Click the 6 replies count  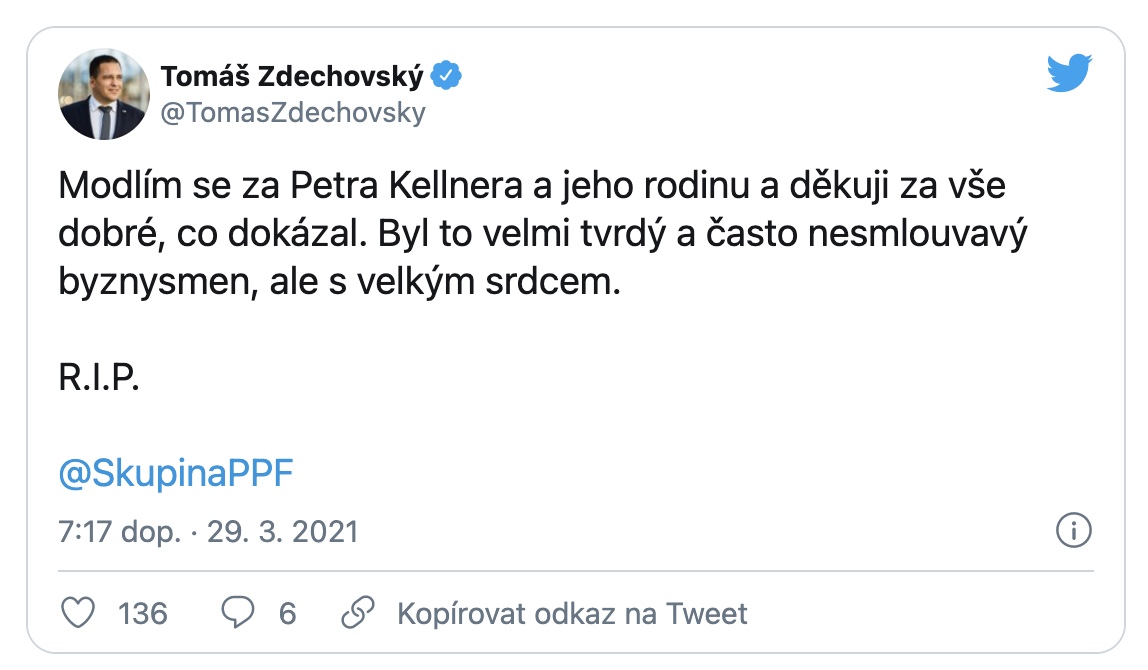(288, 612)
